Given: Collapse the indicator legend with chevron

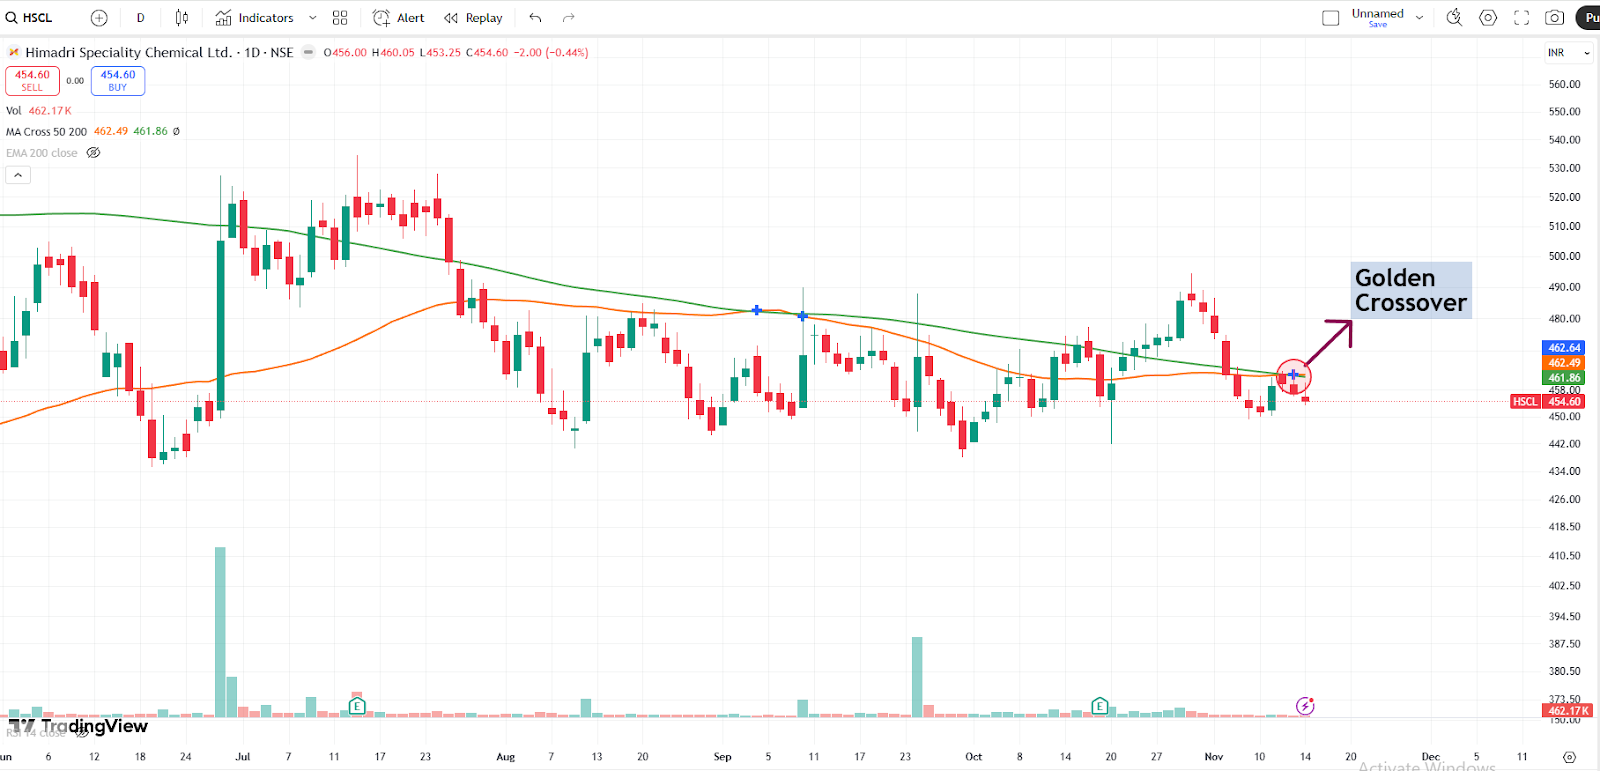Looking at the screenshot, I should coord(18,175).
